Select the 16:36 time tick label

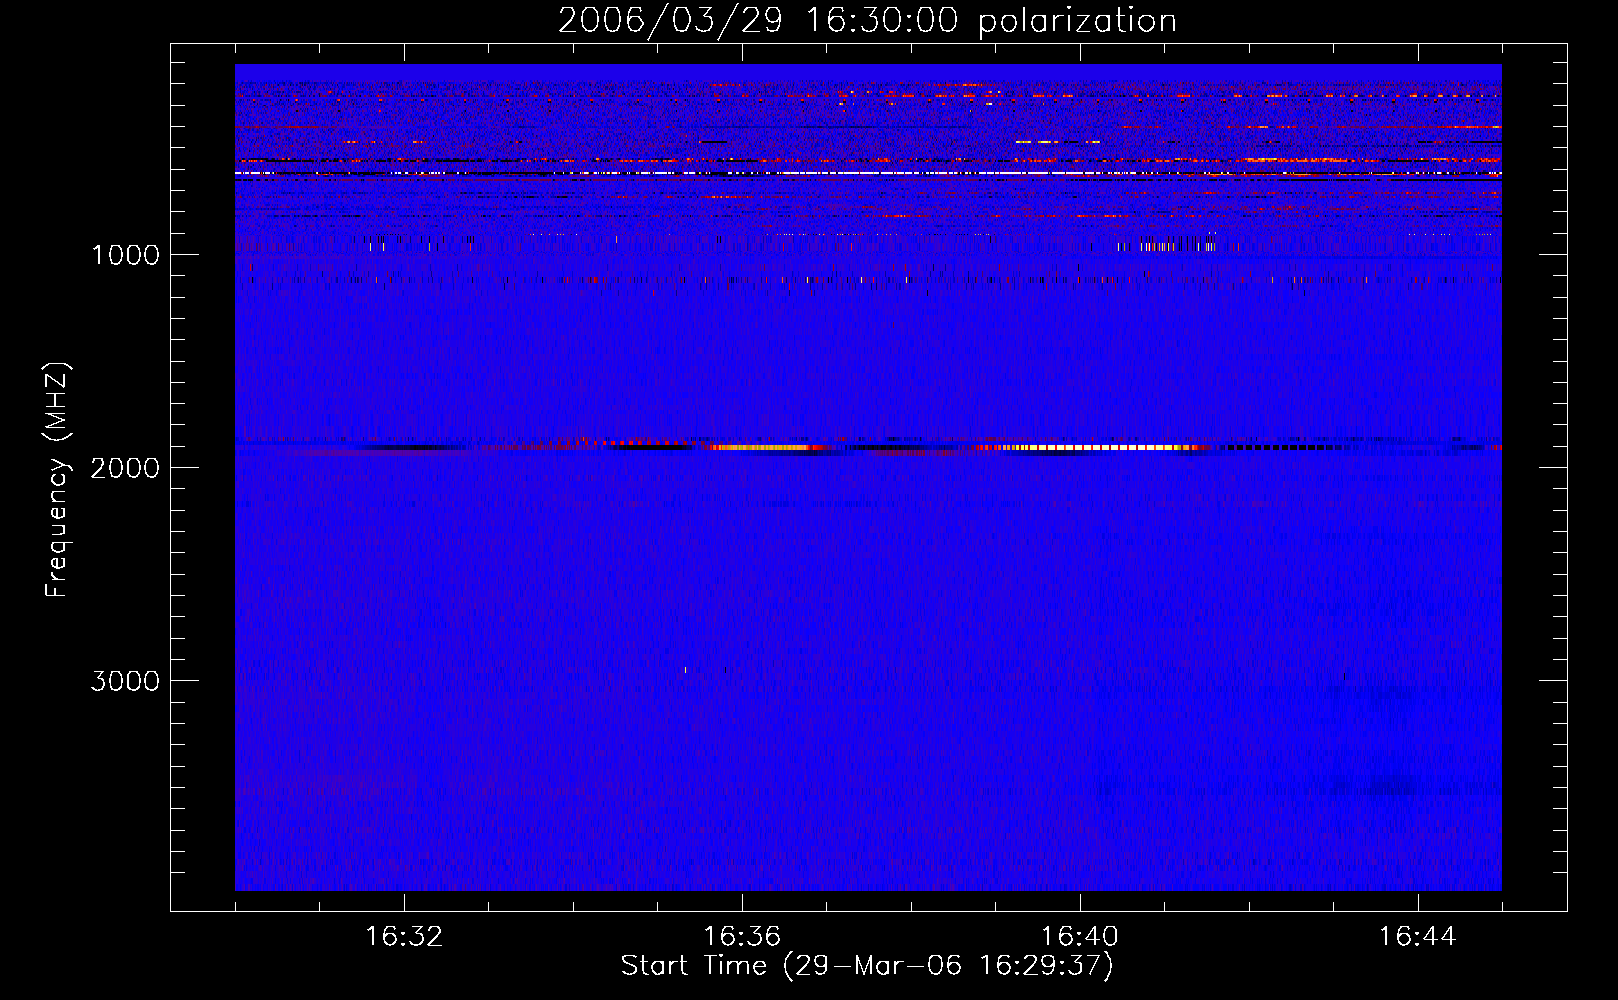(x=742, y=937)
